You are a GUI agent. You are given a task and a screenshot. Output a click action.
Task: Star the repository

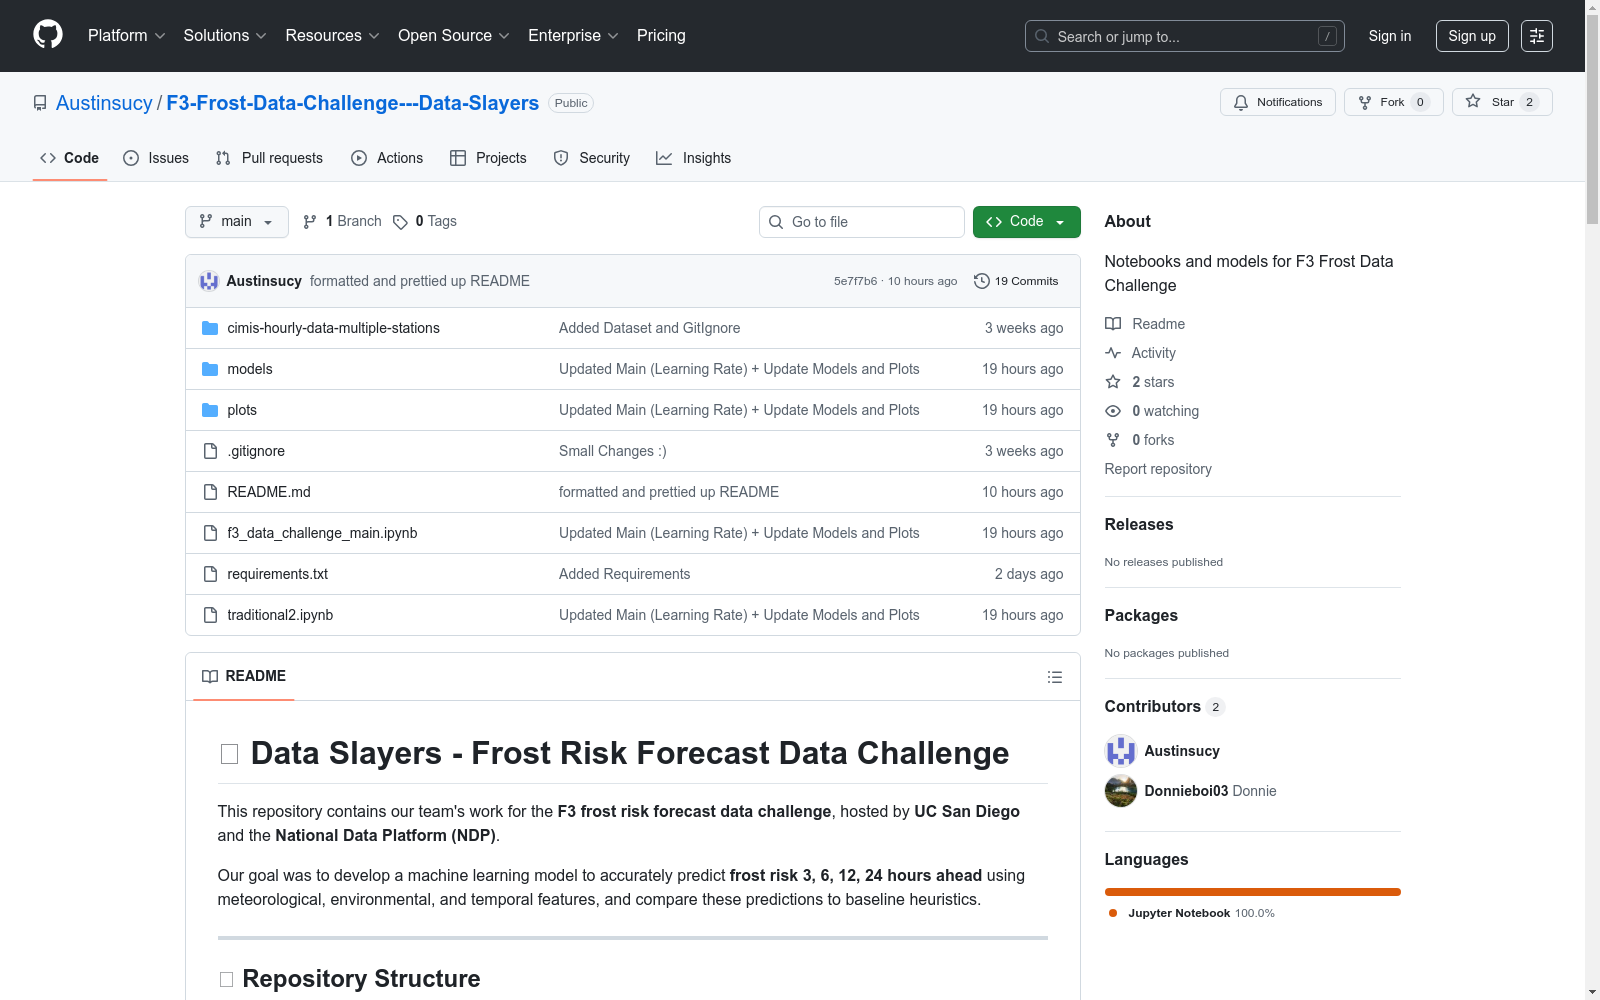click(1502, 102)
